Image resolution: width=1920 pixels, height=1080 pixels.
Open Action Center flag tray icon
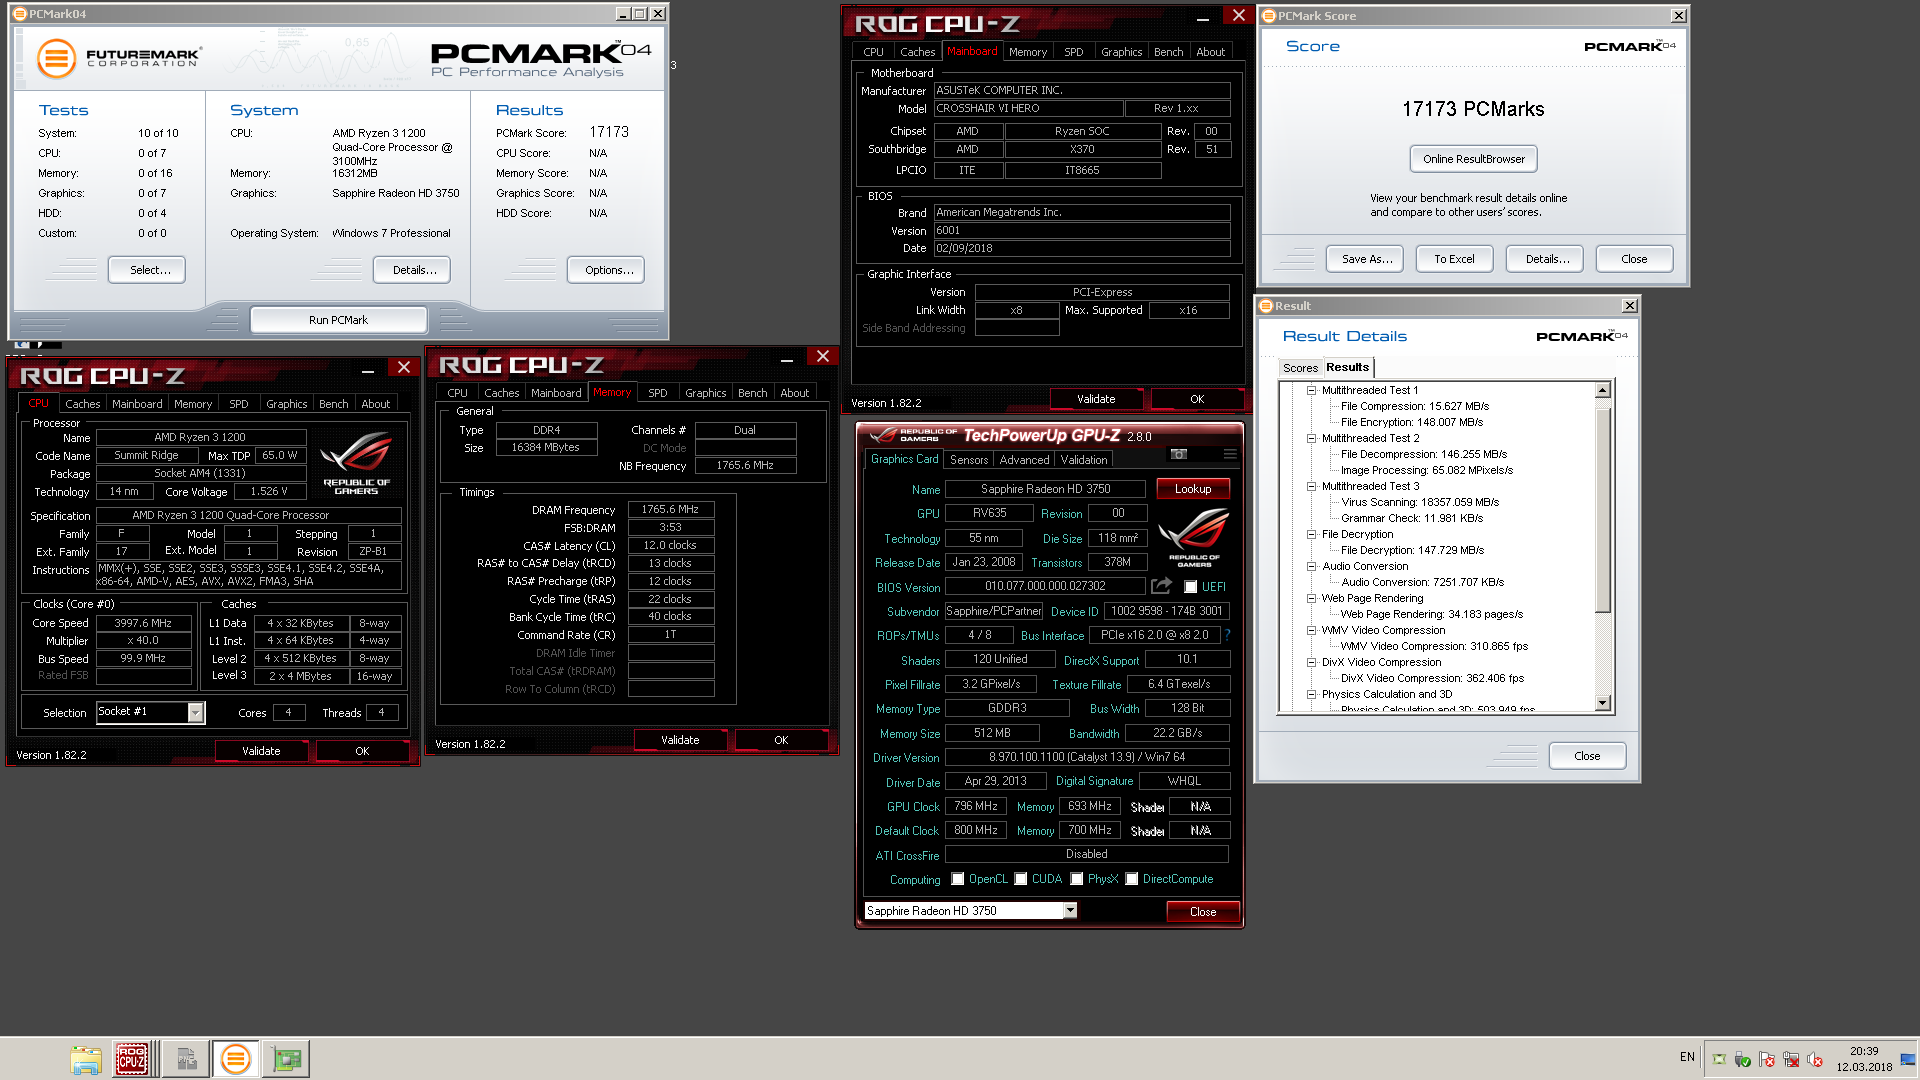(1767, 1059)
